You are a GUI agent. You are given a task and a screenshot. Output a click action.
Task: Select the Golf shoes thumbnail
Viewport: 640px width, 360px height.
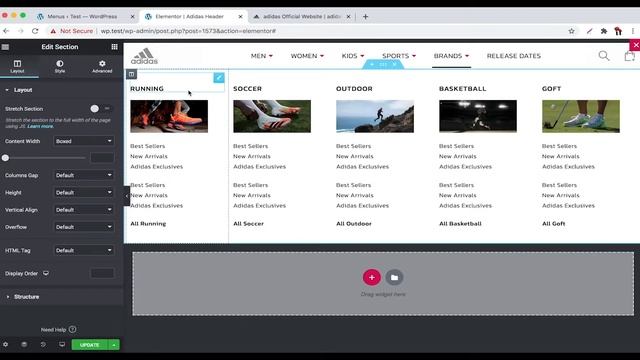(581, 116)
